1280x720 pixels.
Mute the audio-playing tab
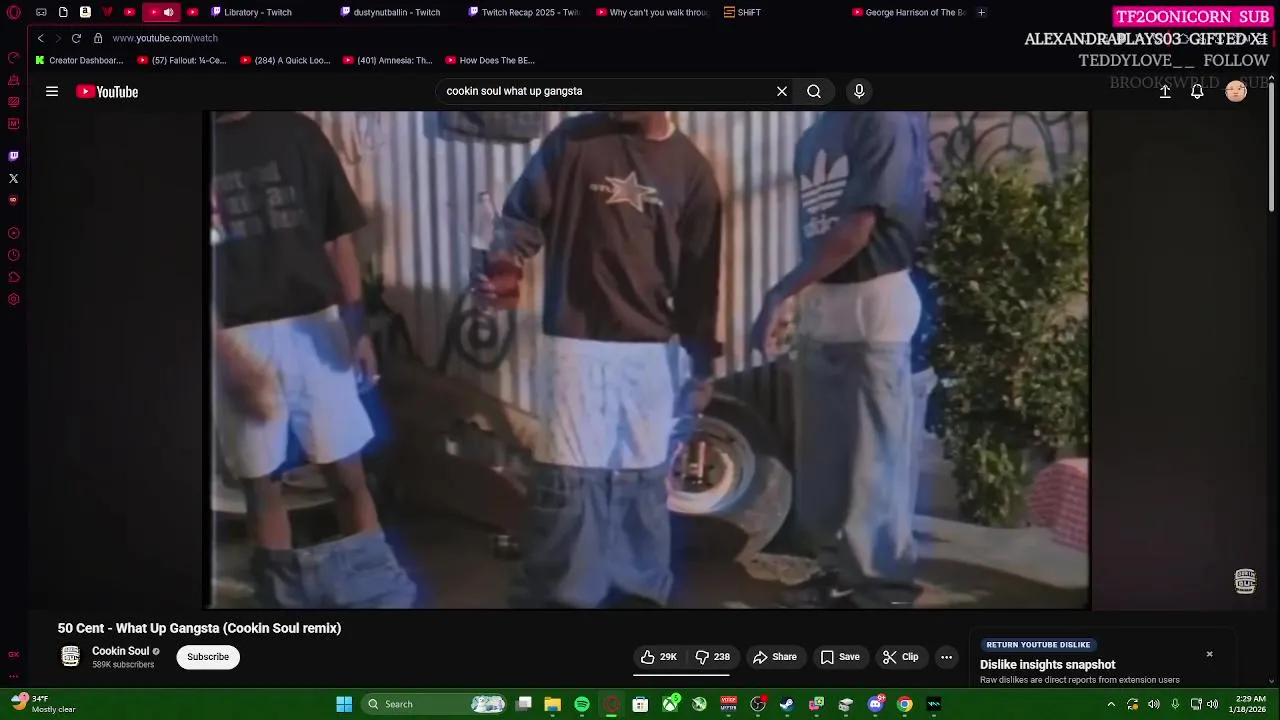(168, 12)
